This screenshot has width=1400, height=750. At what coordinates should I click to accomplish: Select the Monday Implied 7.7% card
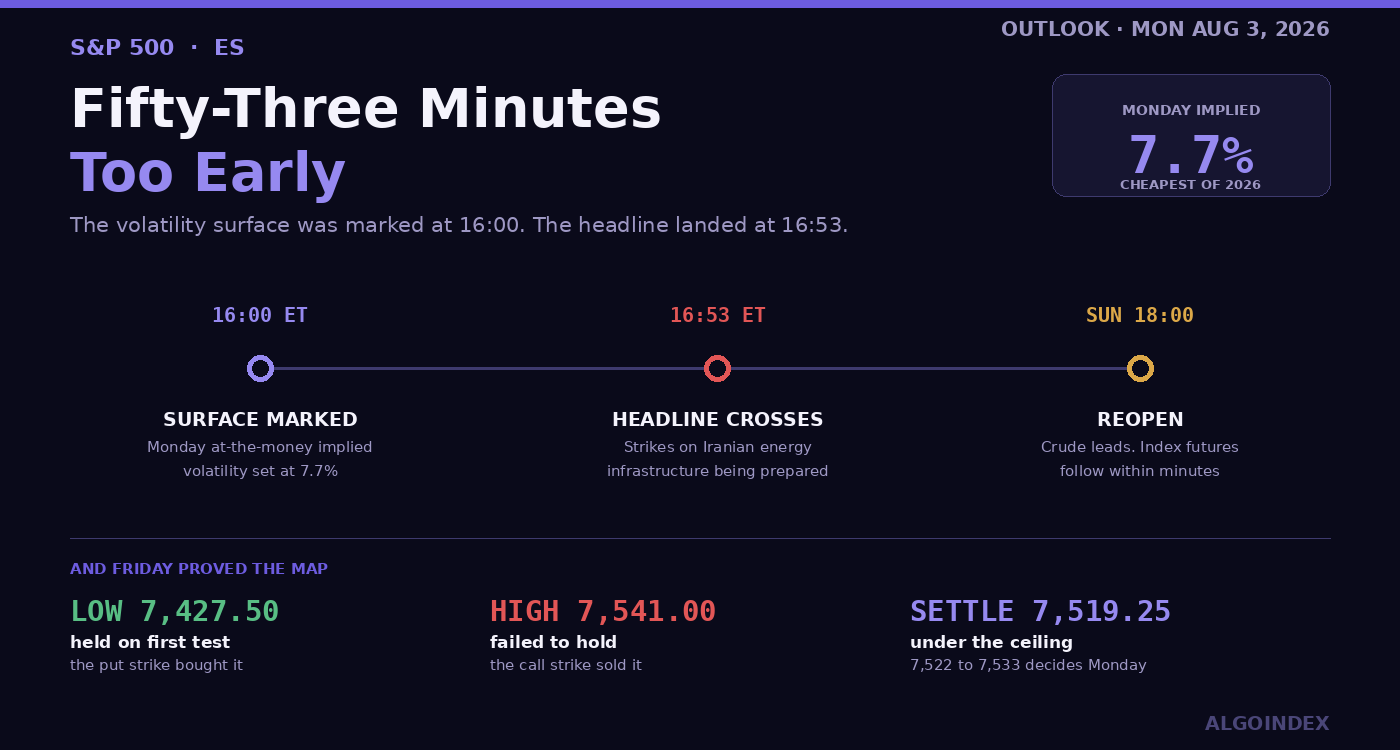1191,135
